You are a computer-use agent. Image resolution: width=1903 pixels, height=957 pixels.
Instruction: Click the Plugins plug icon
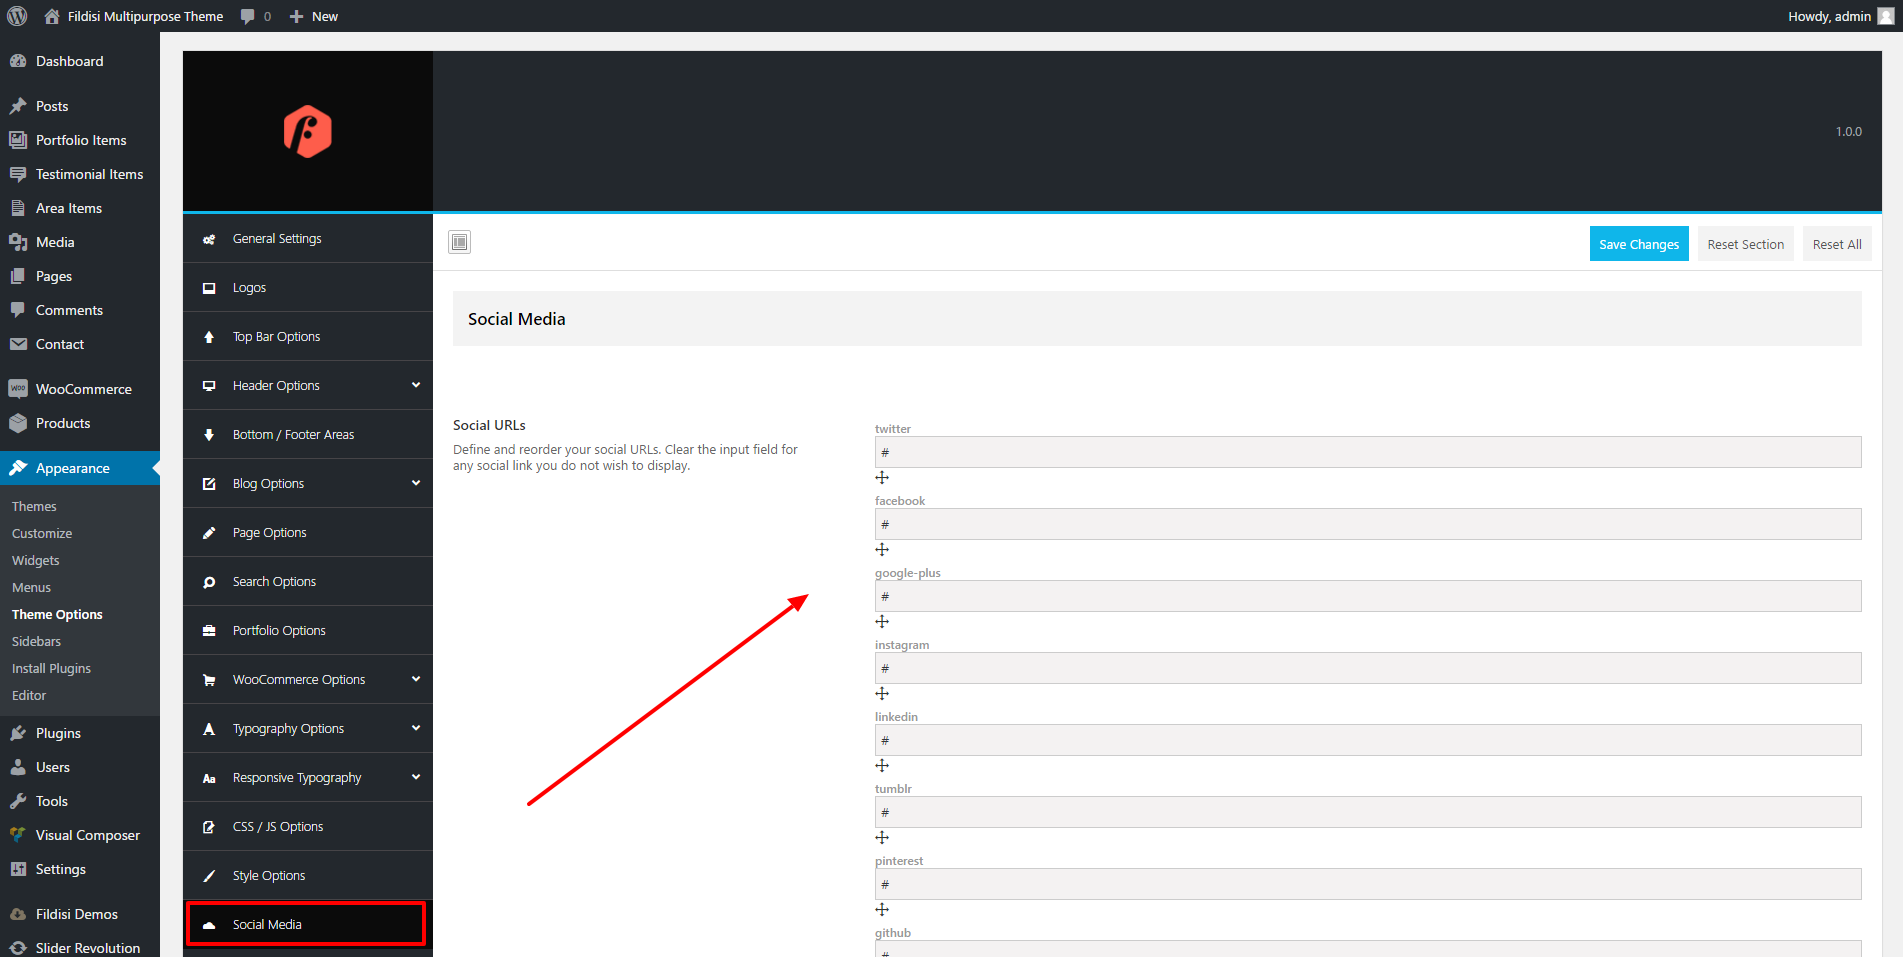click(18, 733)
